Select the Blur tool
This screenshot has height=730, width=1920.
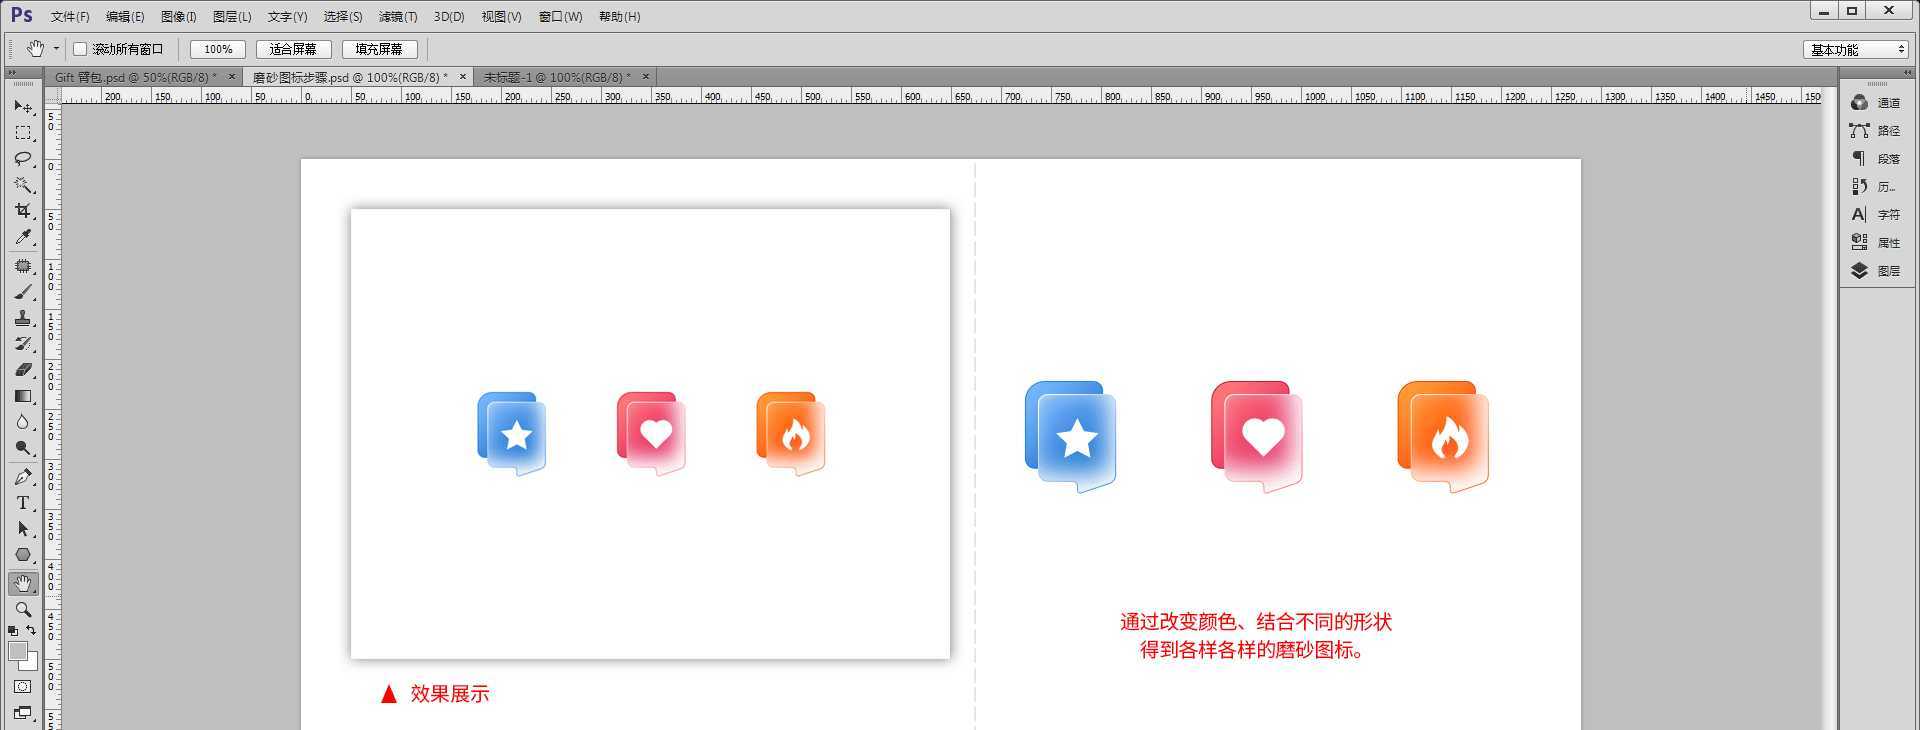point(23,422)
